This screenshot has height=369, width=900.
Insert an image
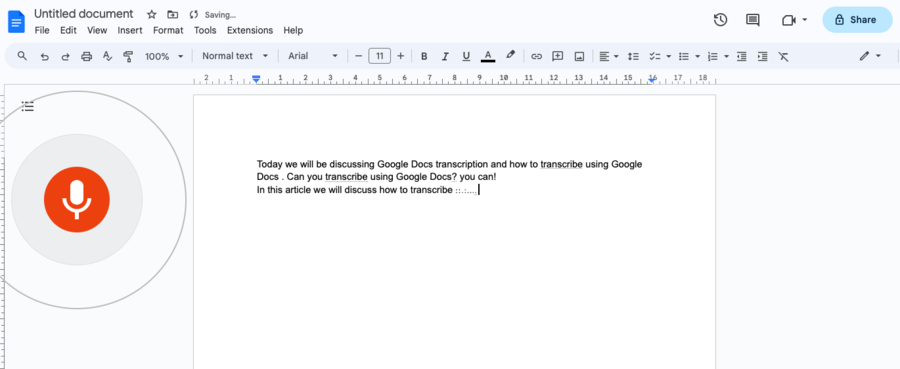tap(579, 56)
